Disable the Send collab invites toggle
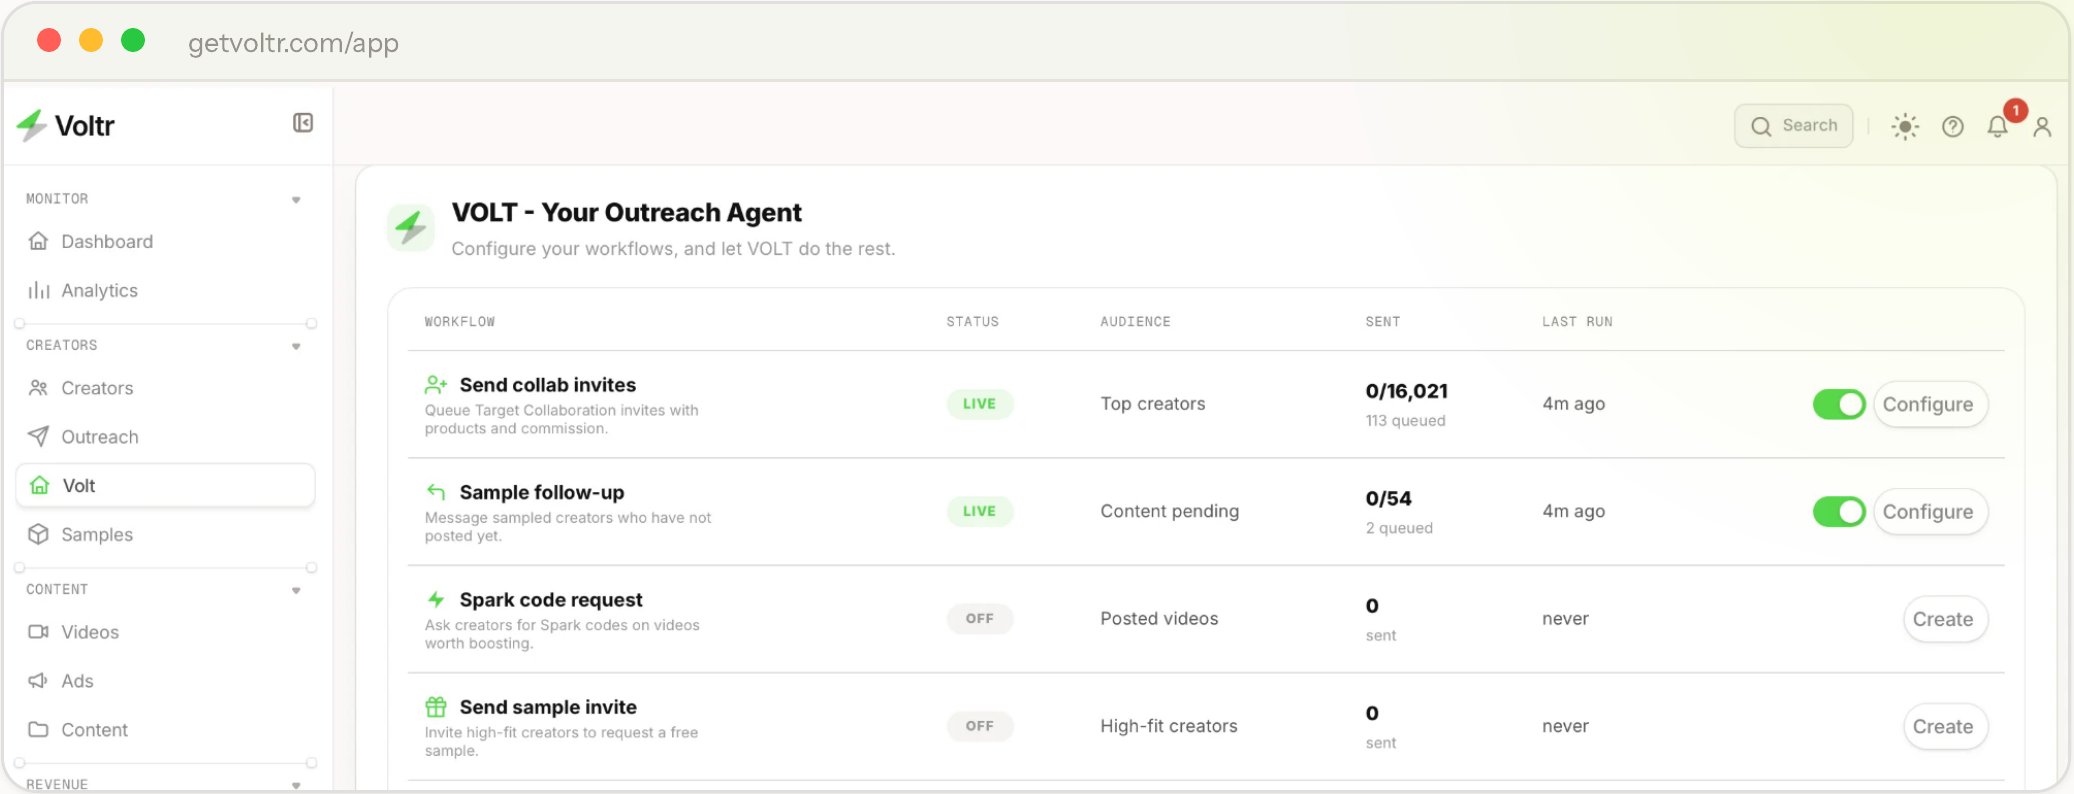 (x=1838, y=404)
